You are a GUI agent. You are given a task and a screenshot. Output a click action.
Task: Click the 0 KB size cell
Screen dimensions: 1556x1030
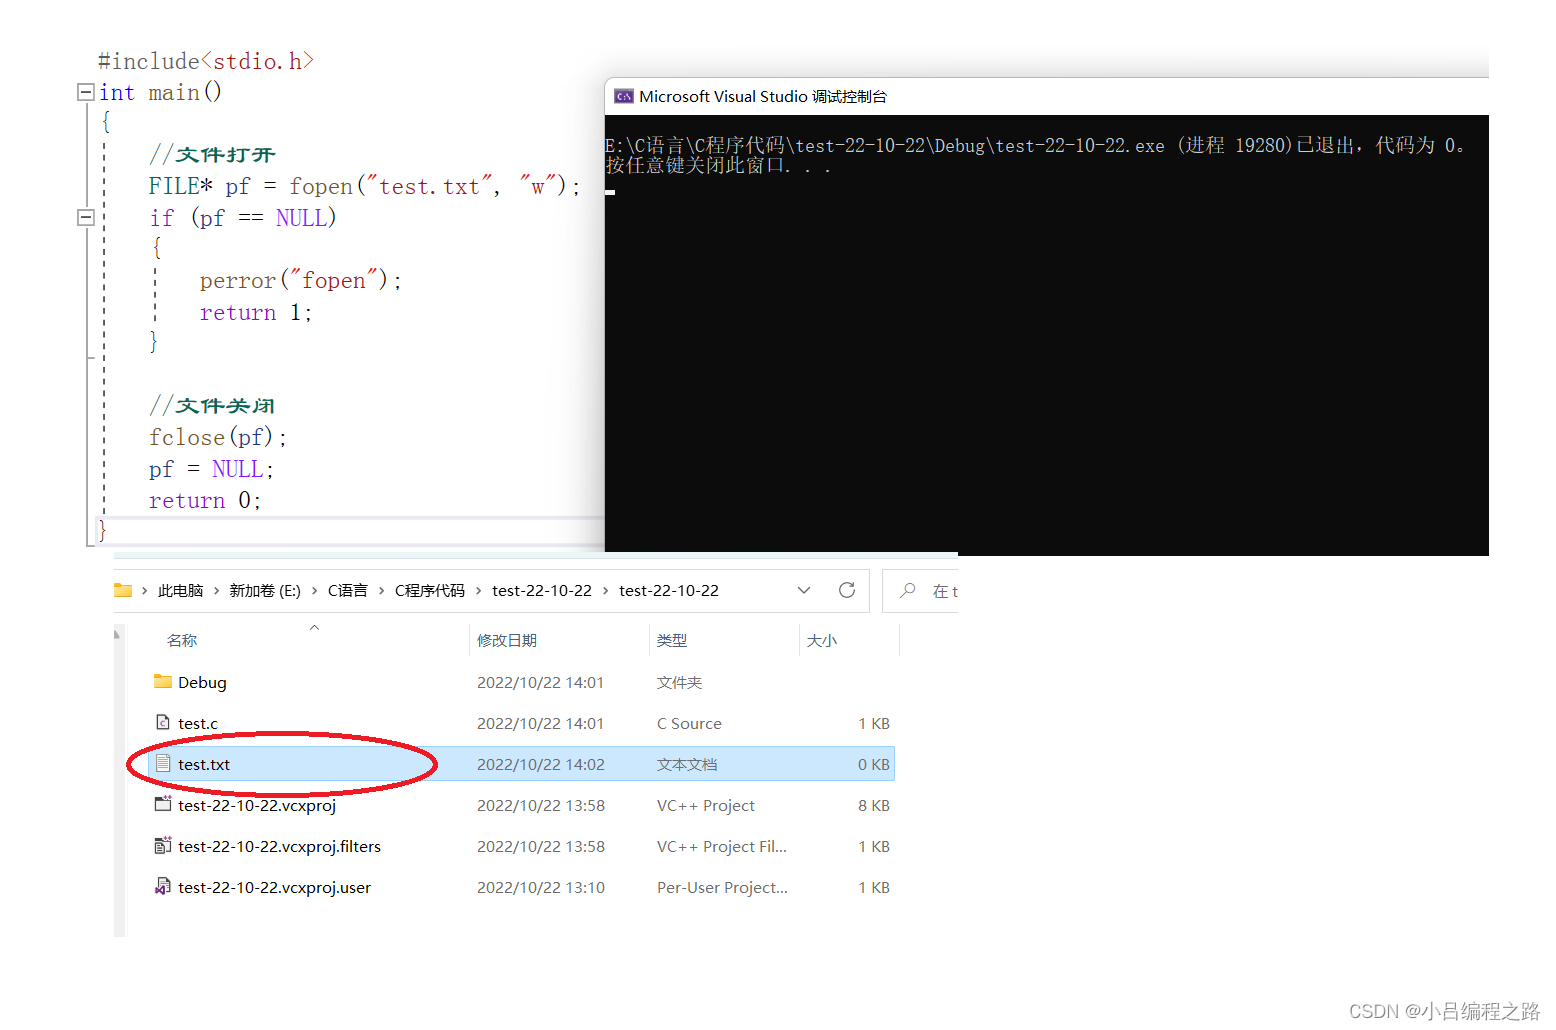point(873,764)
